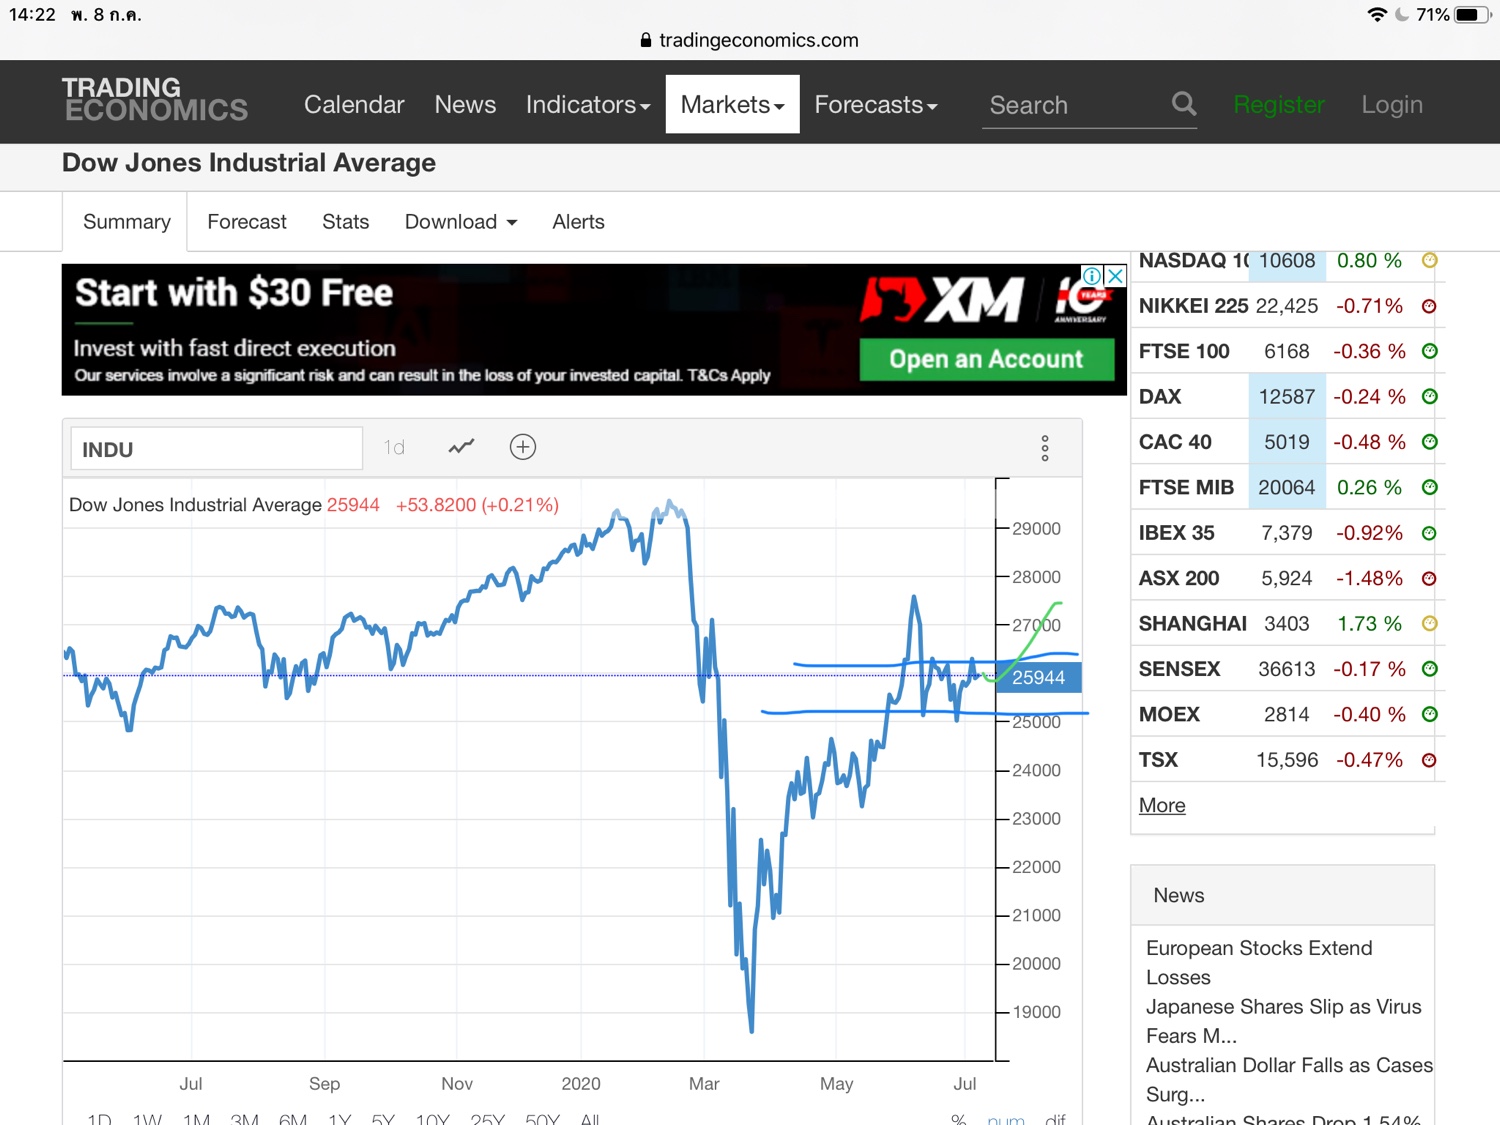Viewport: 1500px width, 1125px height.
Task: Open the NIKKEI 225 index link
Action: [x=1194, y=306]
